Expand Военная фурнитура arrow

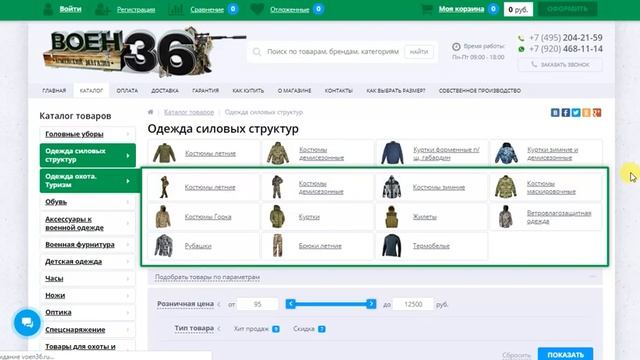coord(128,244)
